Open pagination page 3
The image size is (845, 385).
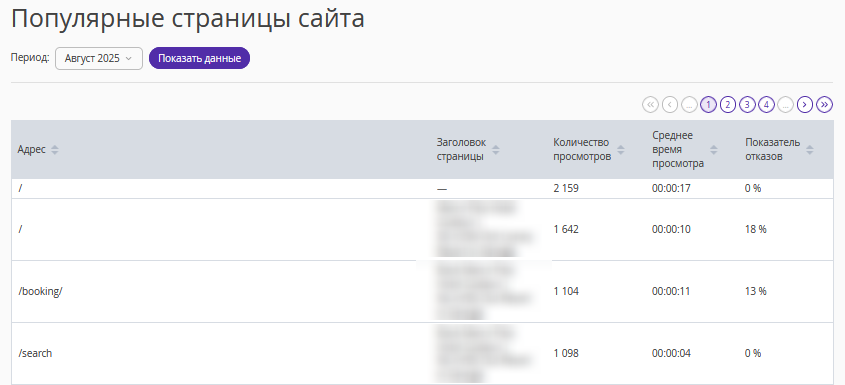pyautogui.click(x=747, y=105)
